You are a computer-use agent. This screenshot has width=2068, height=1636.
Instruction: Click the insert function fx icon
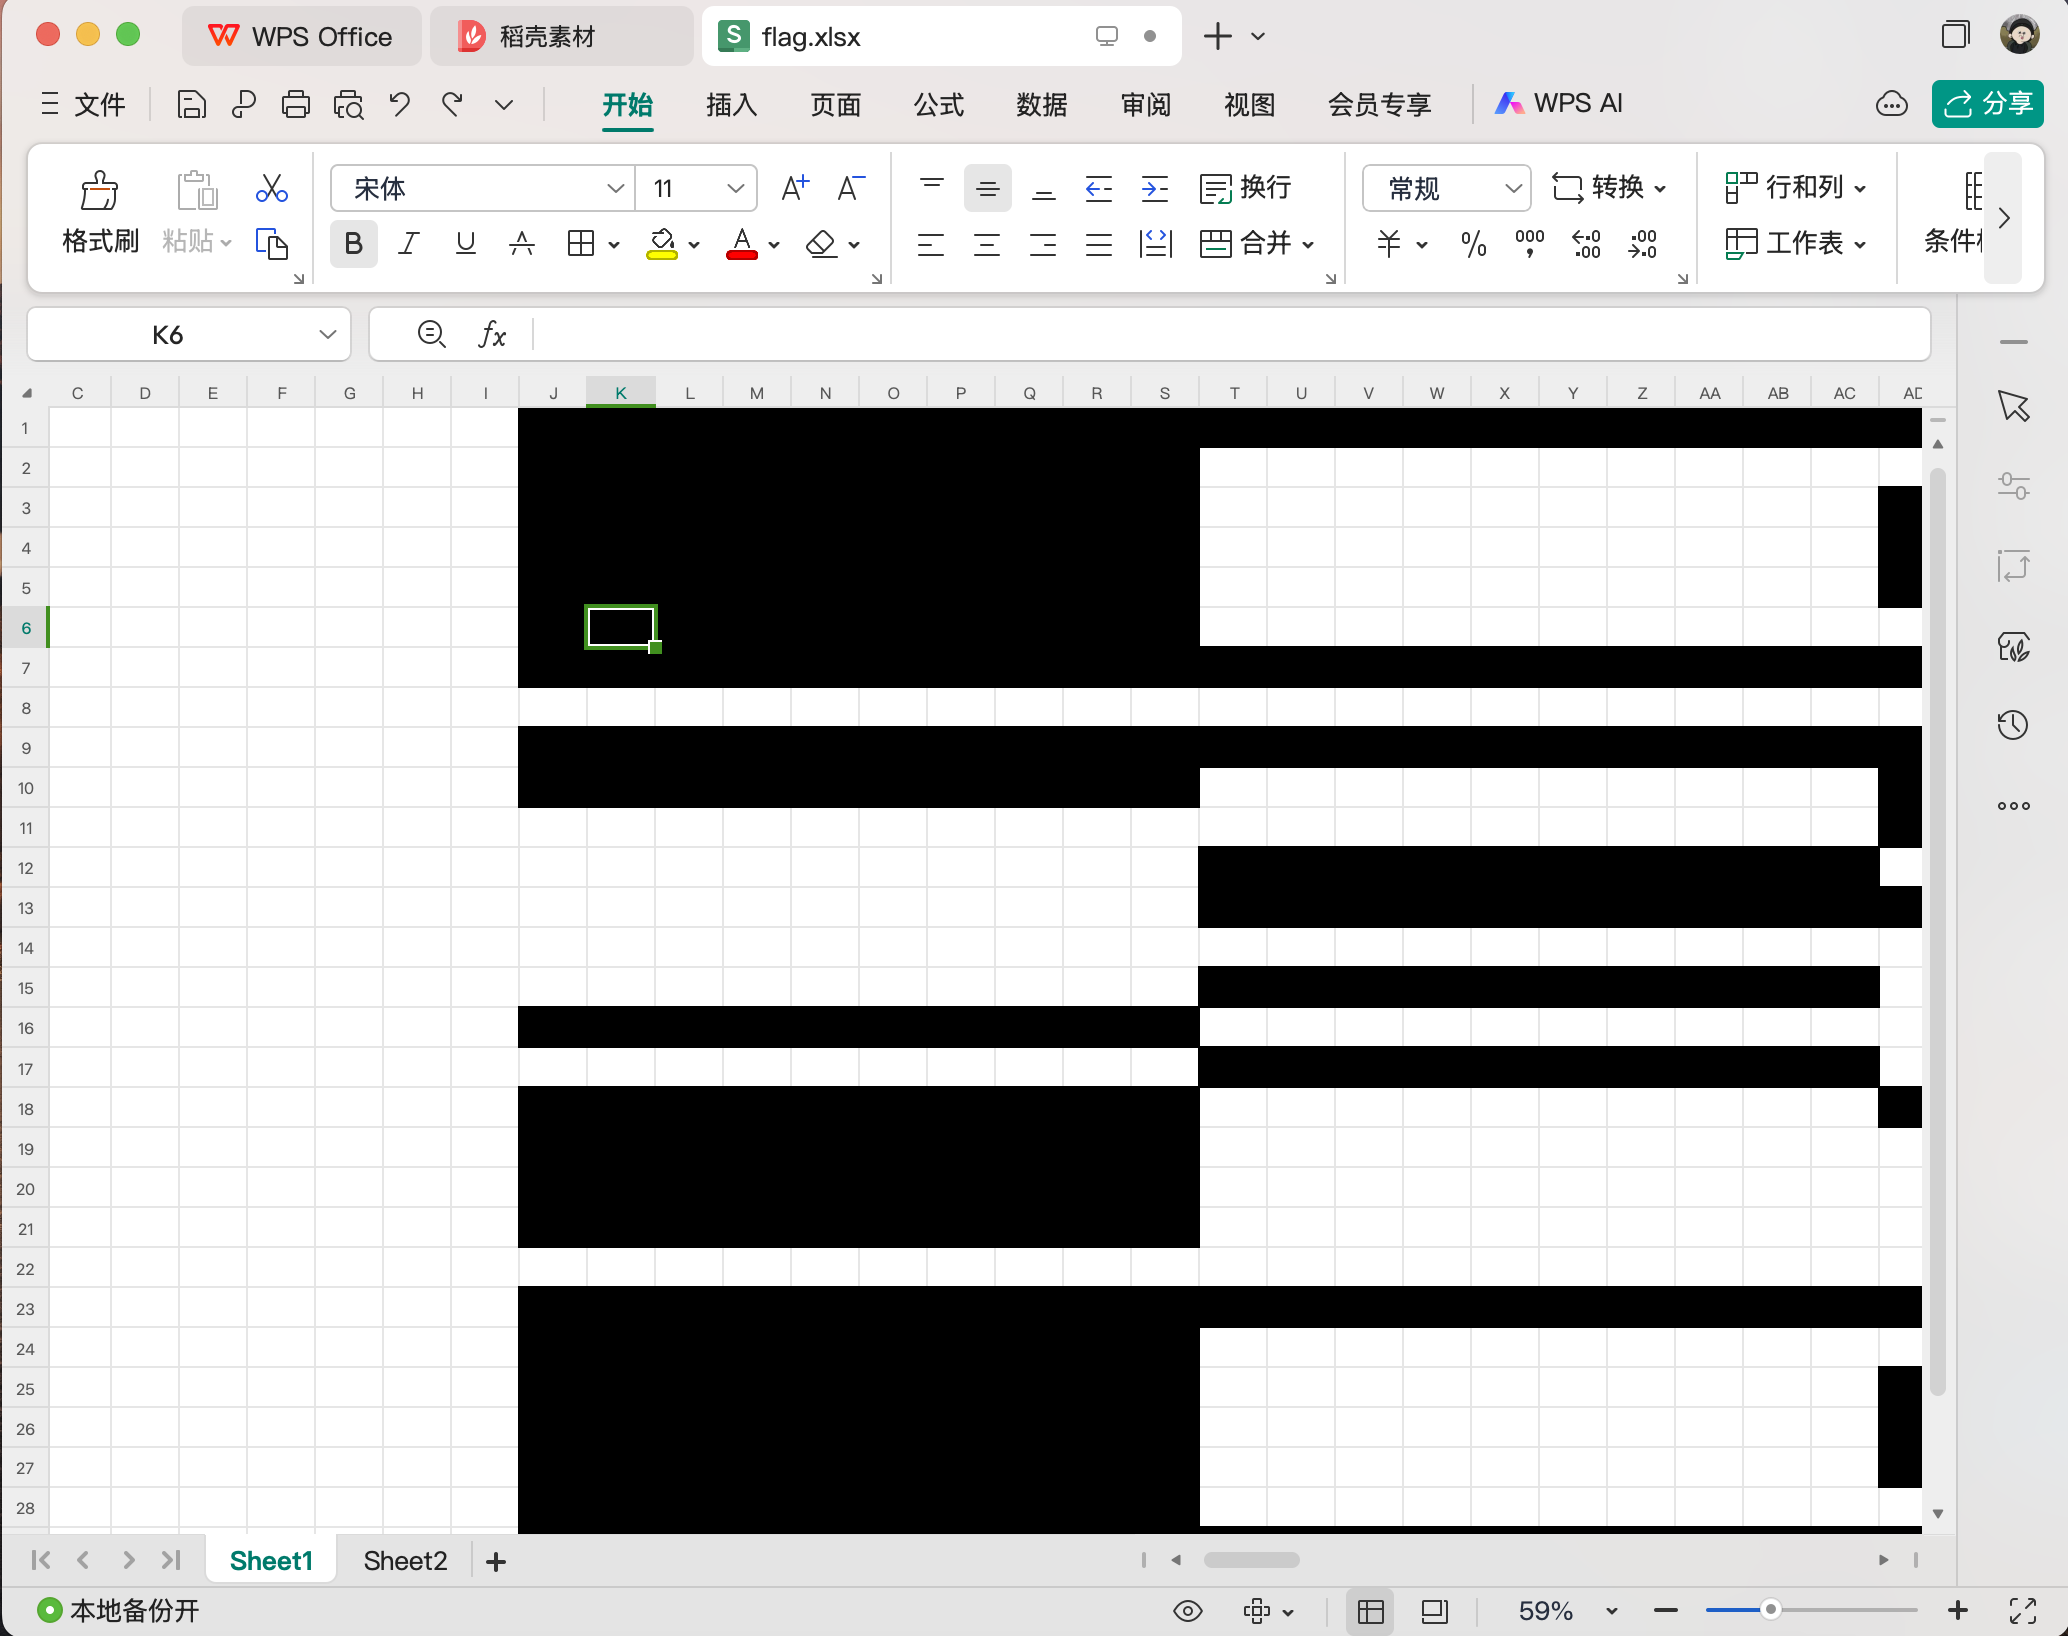492,335
